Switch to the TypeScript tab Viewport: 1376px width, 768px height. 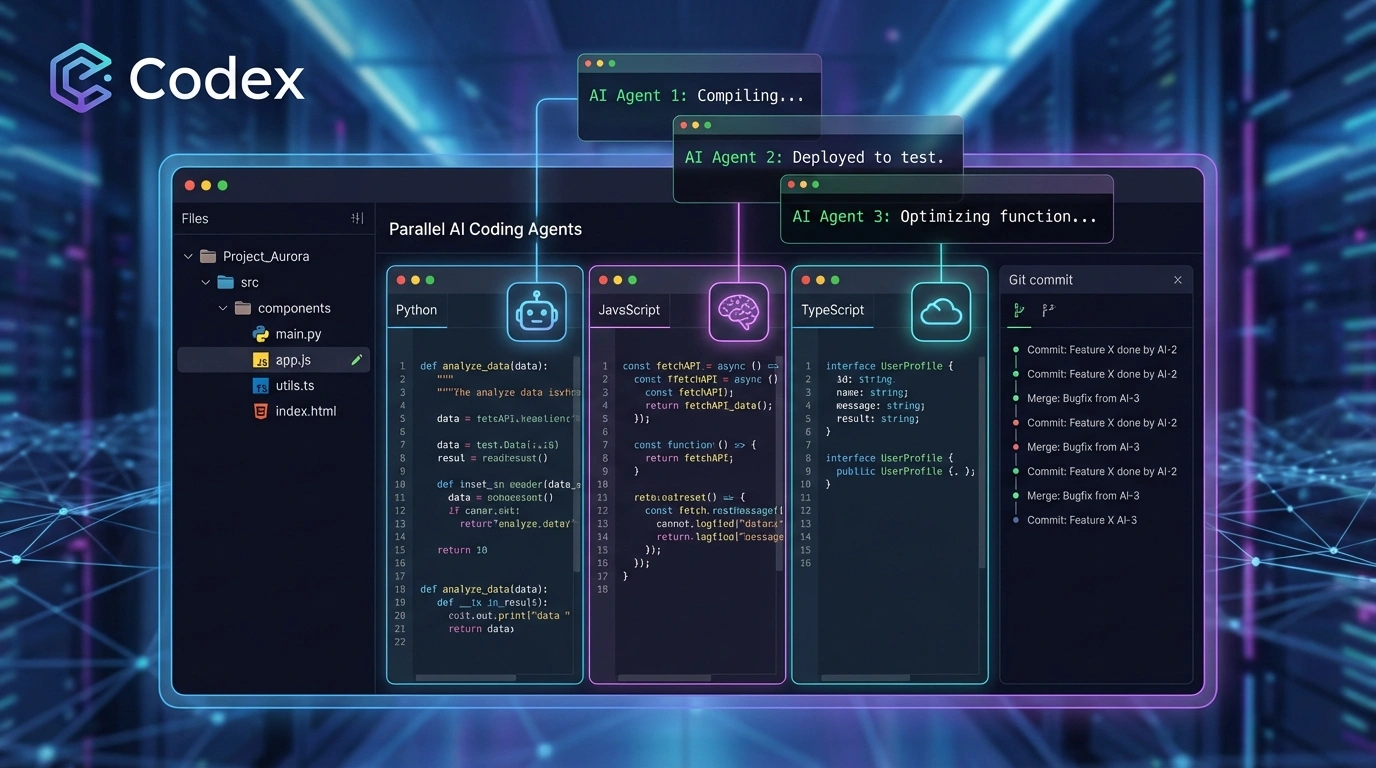tap(832, 310)
